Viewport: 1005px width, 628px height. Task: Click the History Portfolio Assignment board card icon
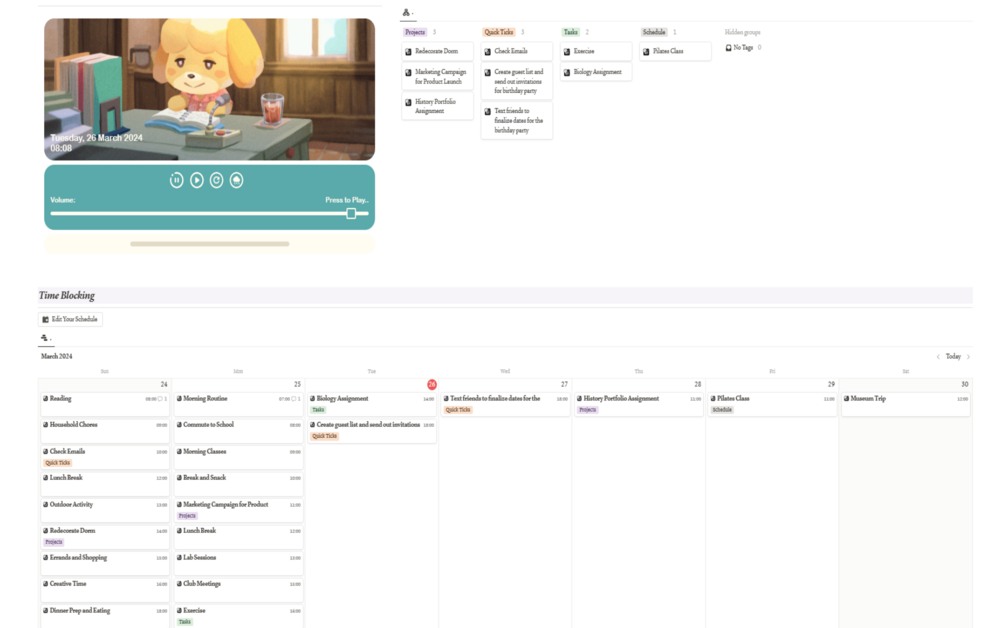[408, 102]
